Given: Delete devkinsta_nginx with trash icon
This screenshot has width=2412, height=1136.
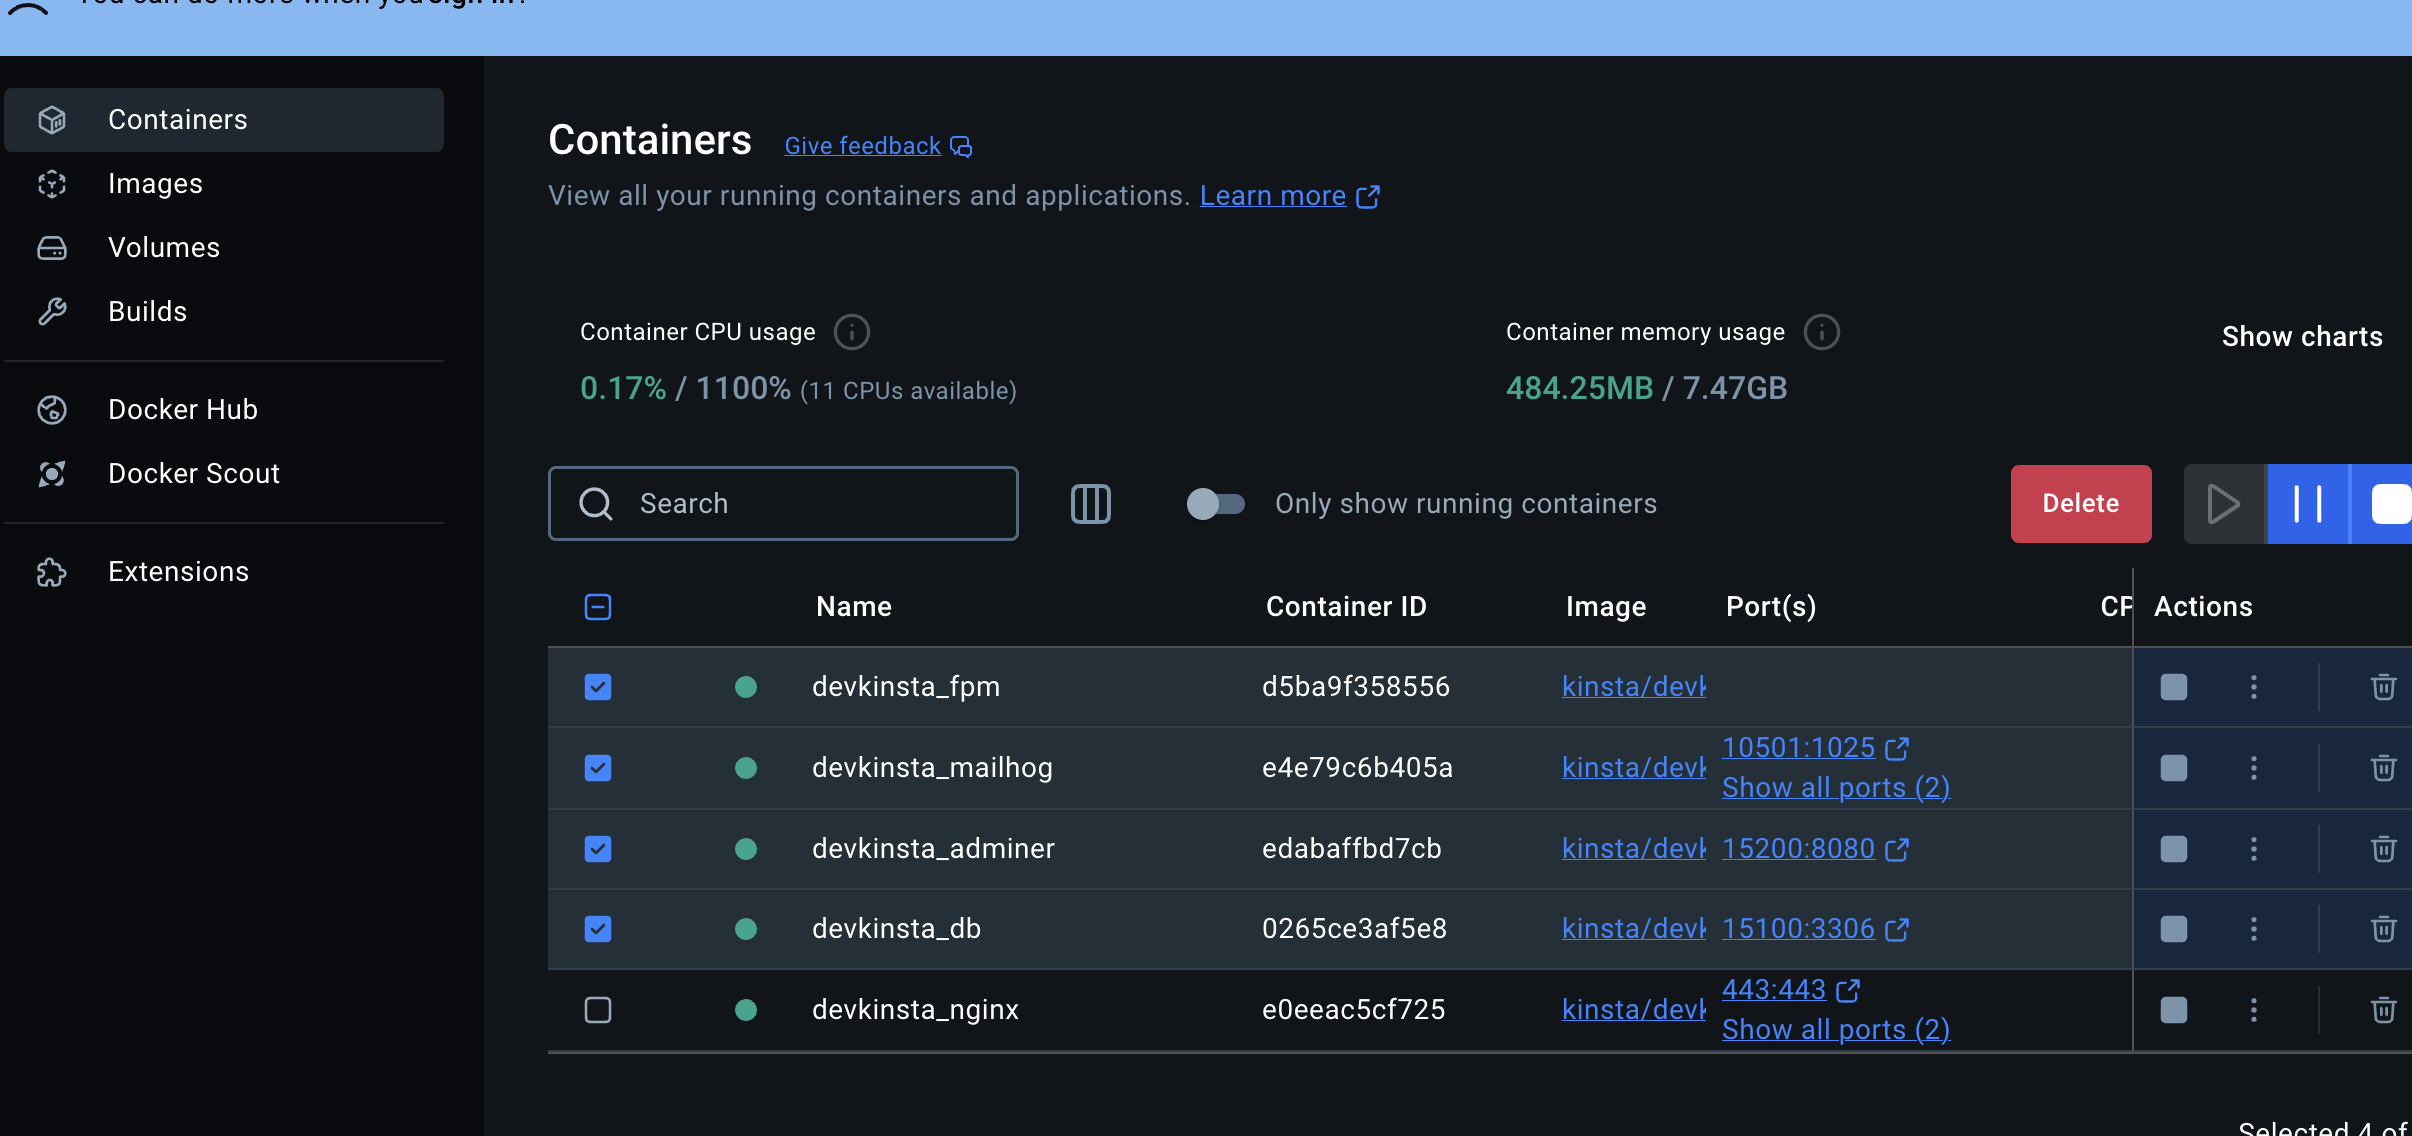Looking at the screenshot, I should point(2383,1010).
